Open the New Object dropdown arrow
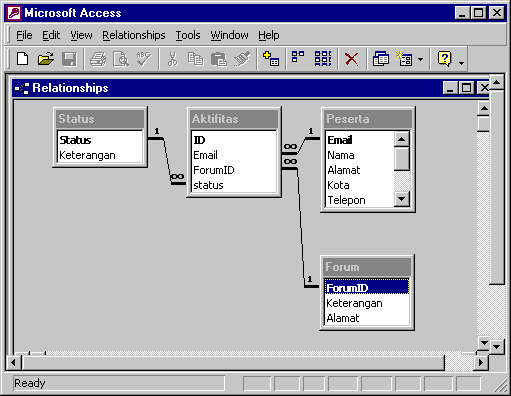This screenshot has width=511, height=396. point(420,60)
